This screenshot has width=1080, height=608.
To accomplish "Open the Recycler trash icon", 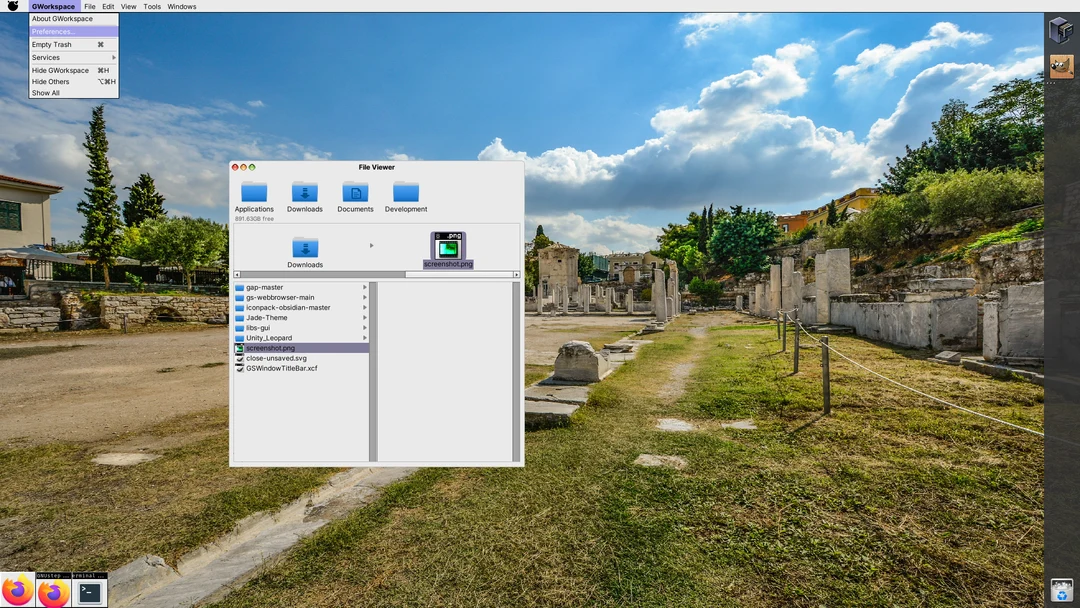I will (x=1061, y=590).
